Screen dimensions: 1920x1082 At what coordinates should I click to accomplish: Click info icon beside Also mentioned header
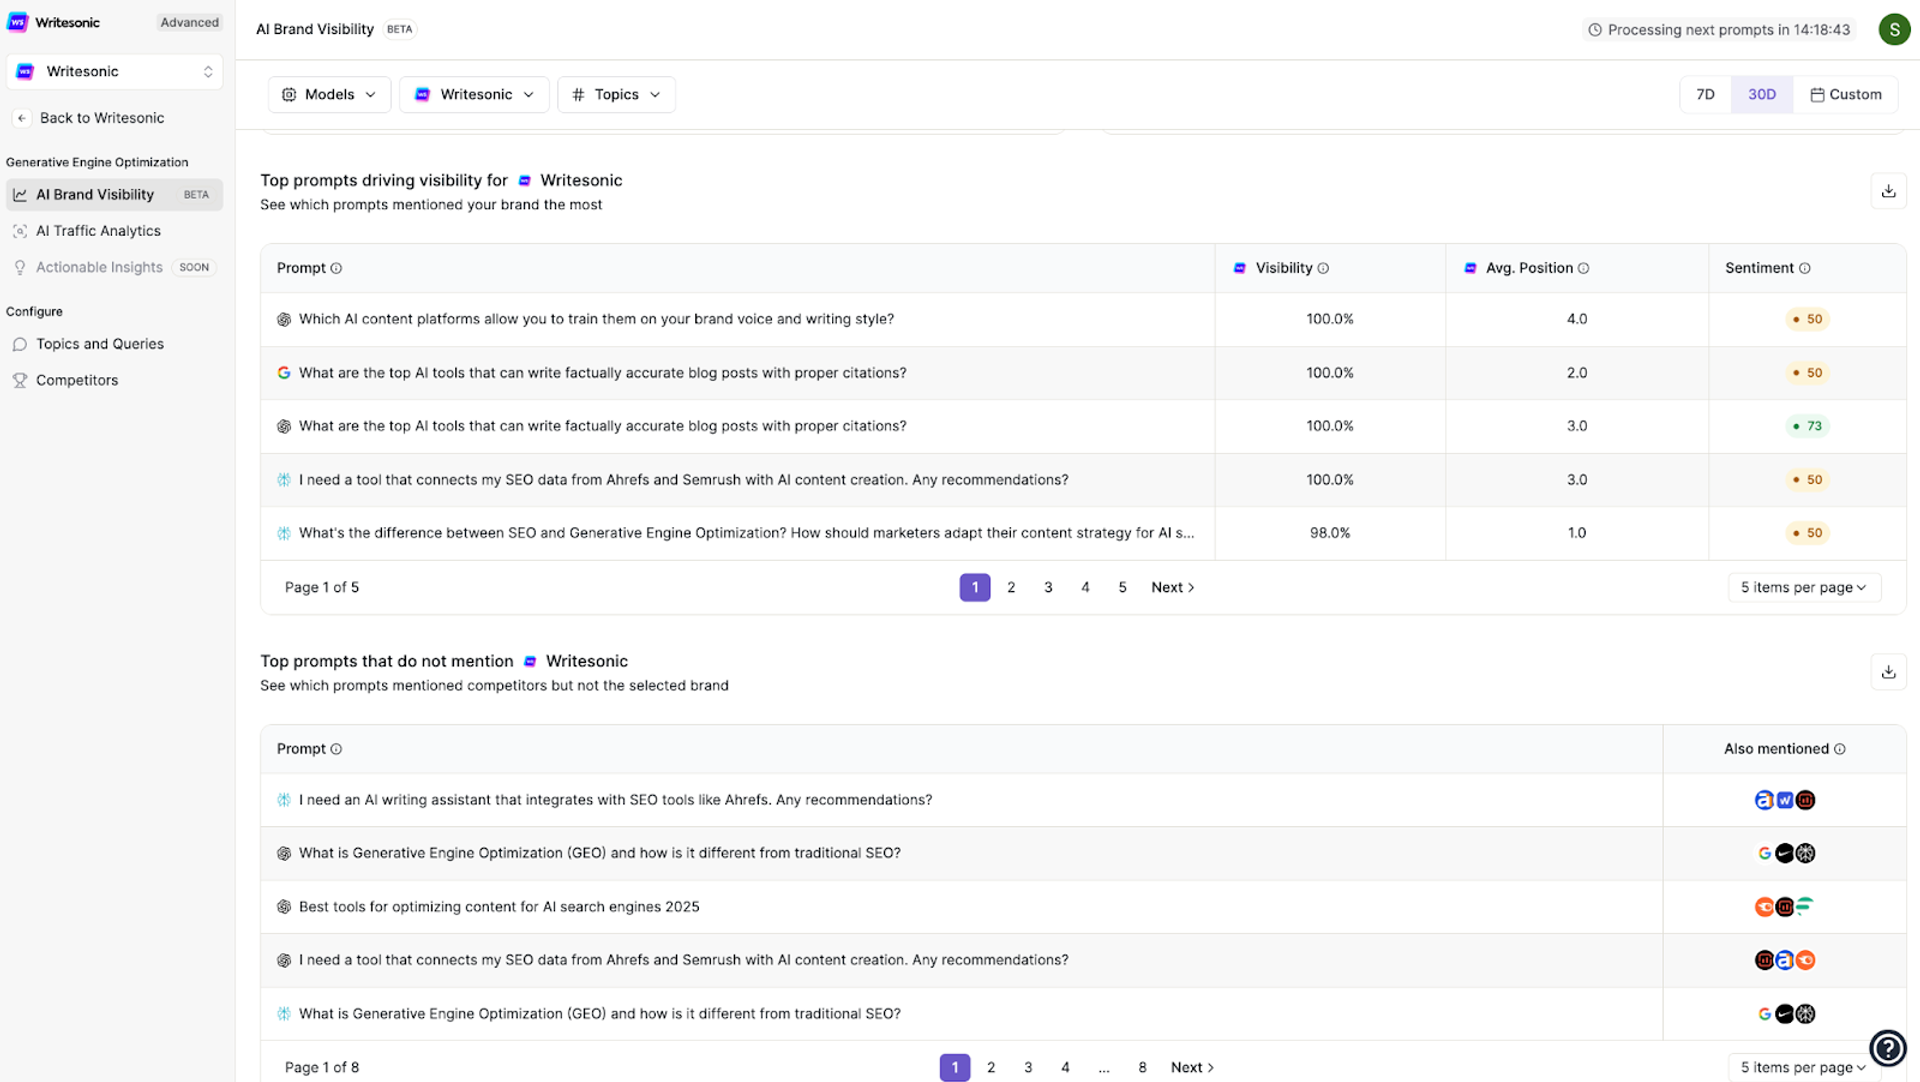(x=1840, y=749)
